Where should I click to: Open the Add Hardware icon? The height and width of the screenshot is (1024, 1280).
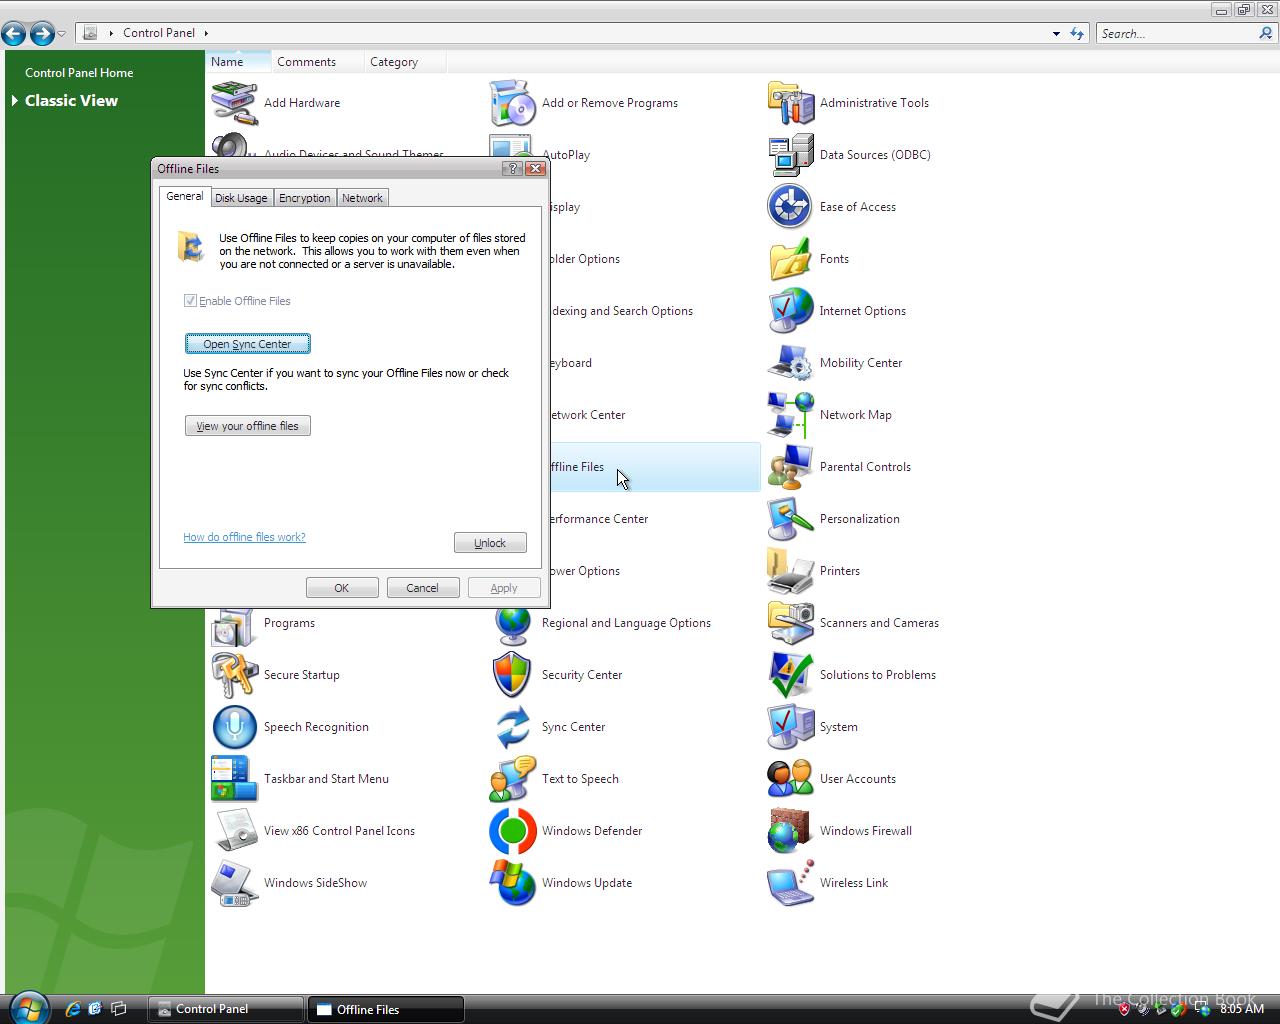[234, 103]
